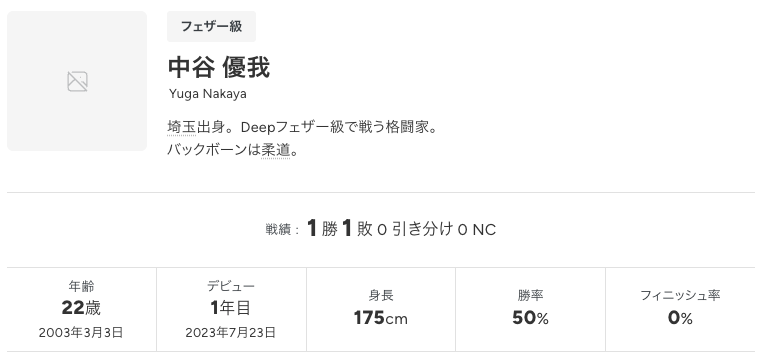773x363 pixels.
Task: Click the 1 勝 wins count
Action: click(x=322, y=229)
